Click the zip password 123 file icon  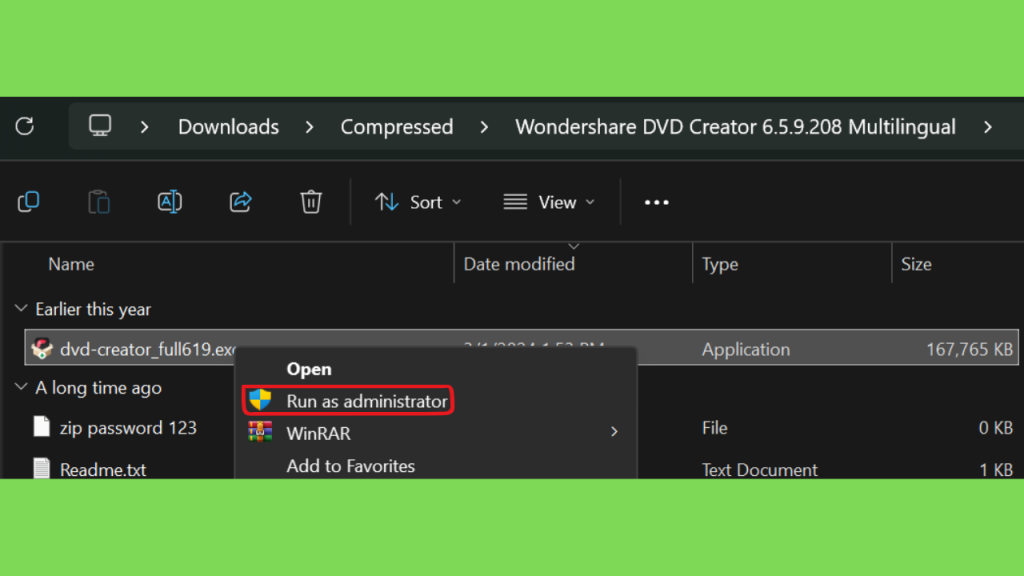point(42,427)
